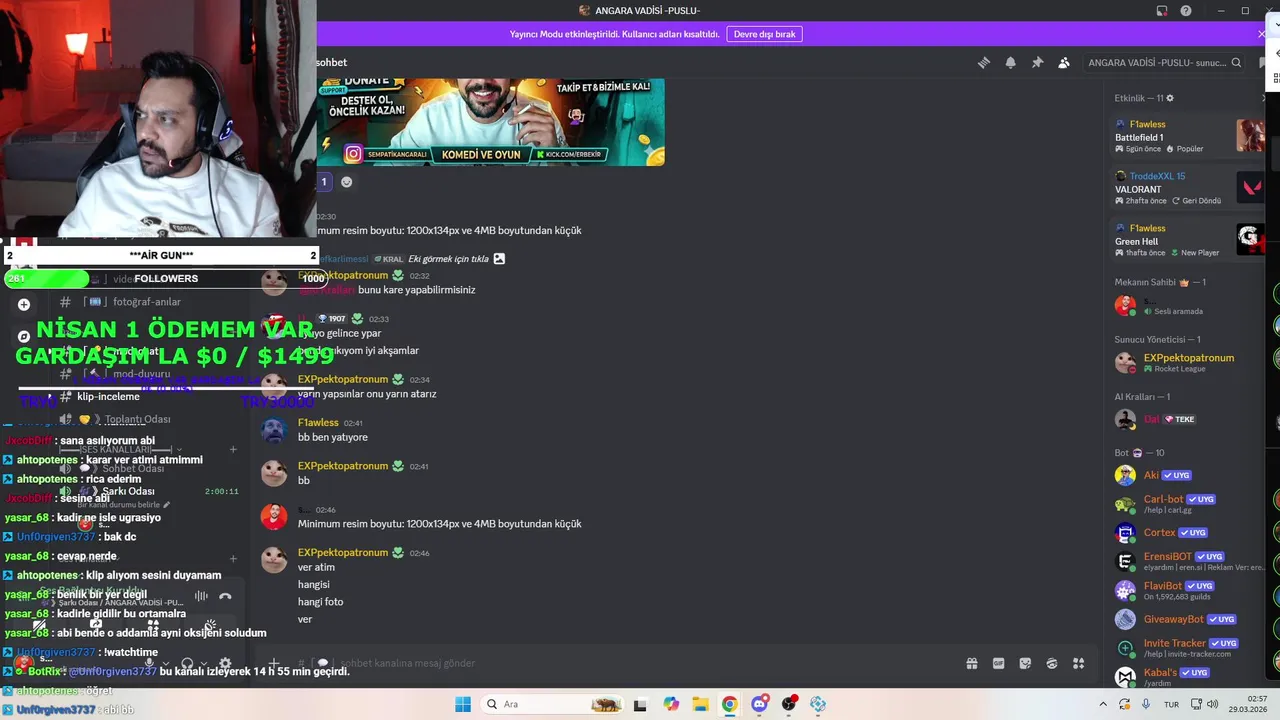Disconnect from voice with the hang-up icon
The width and height of the screenshot is (1280, 720).
click(225, 596)
